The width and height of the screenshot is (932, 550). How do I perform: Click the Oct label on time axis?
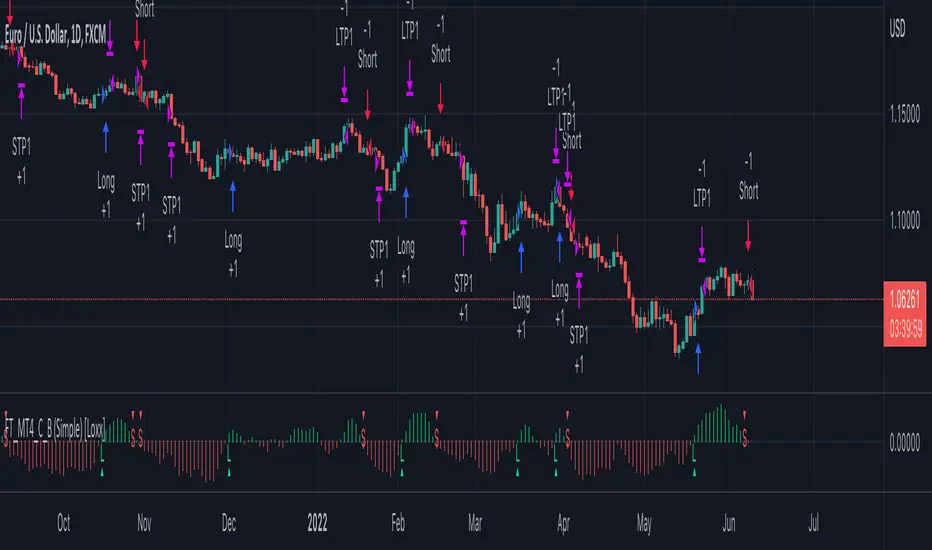pos(64,523)
